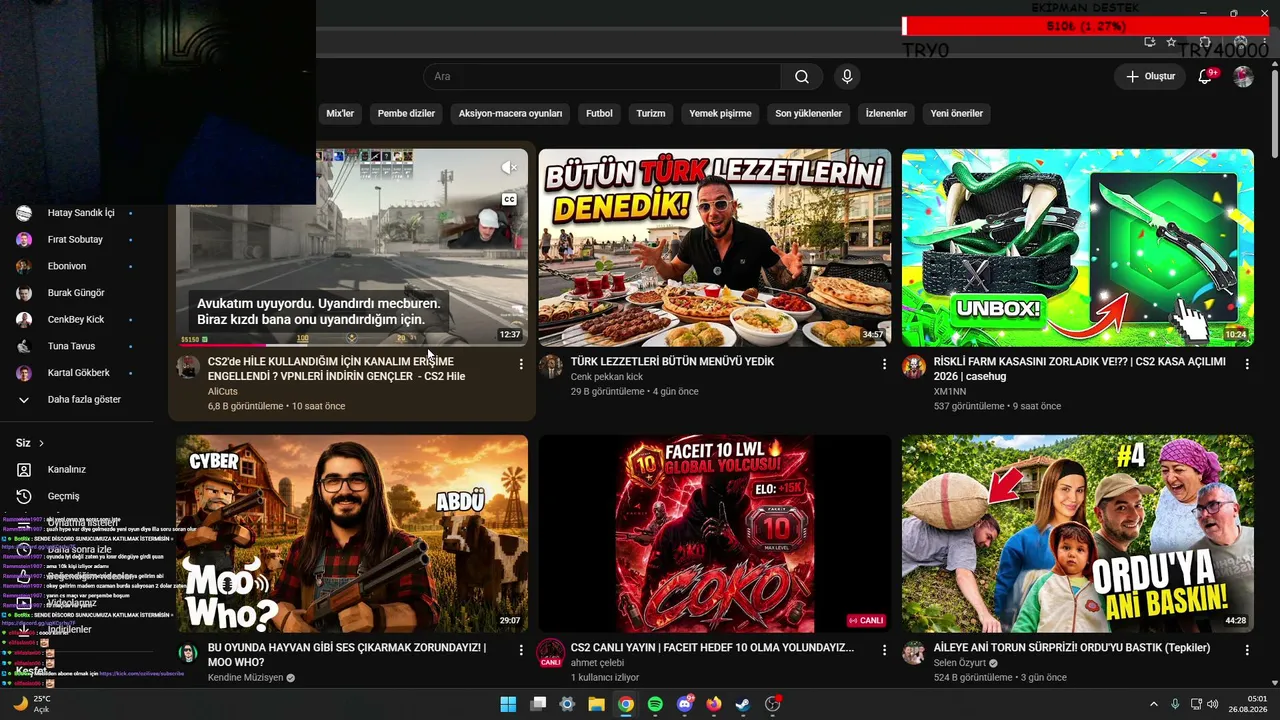Select the Yemek pişirme filter chip

[x=720, y=114]
